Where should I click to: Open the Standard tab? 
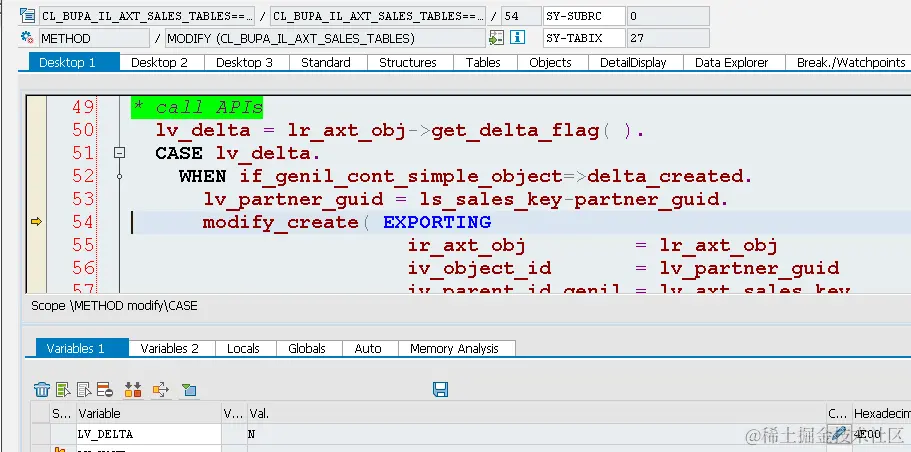[326, 62]
